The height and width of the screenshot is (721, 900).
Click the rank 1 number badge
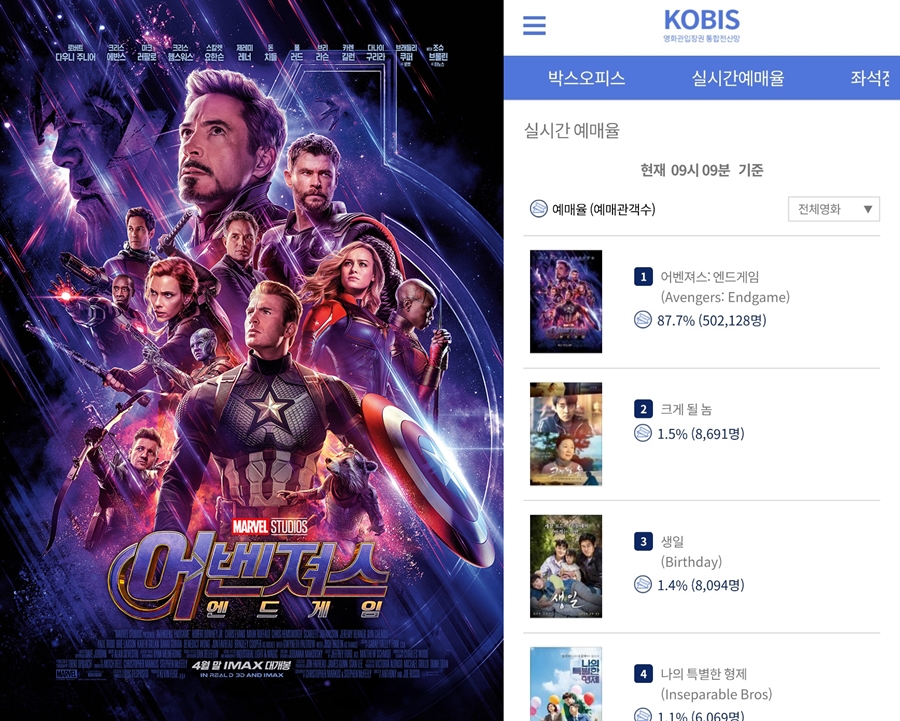click(x=643, y=277)
